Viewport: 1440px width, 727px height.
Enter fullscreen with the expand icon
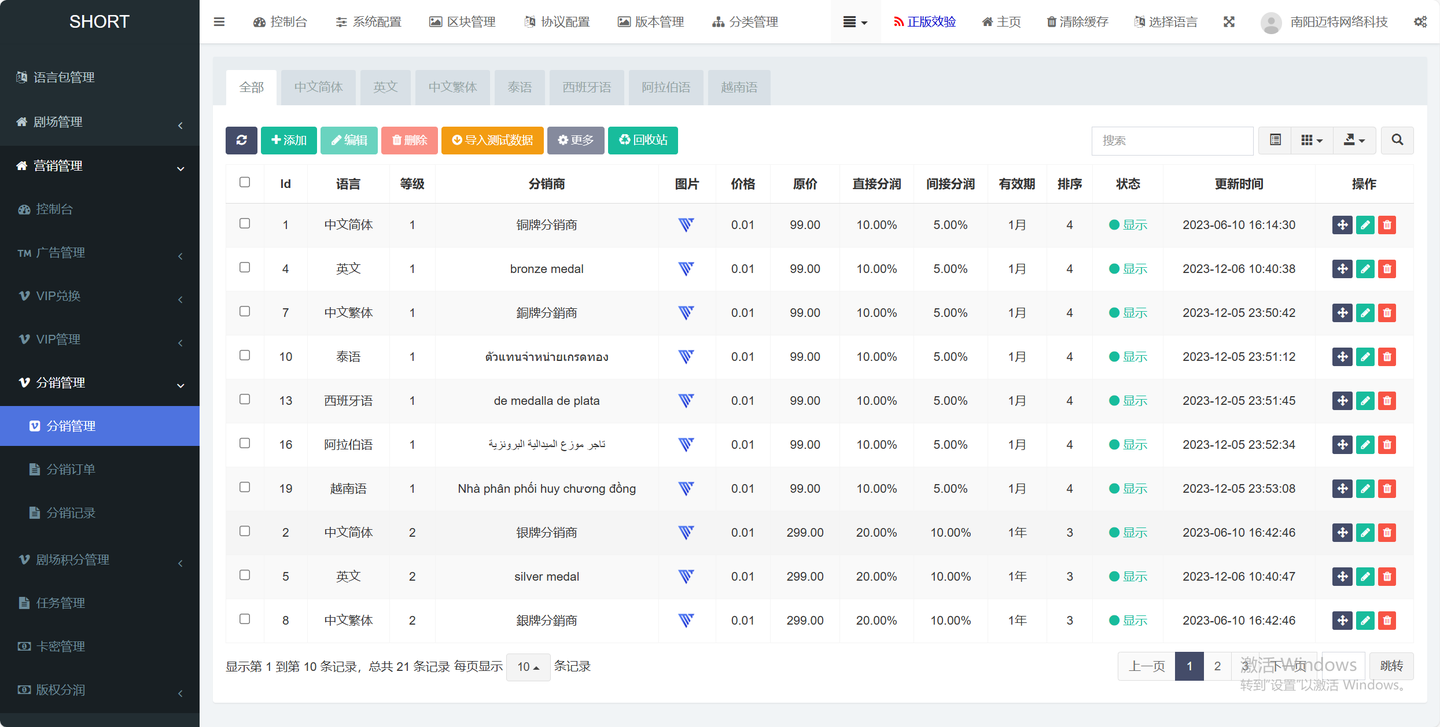[x=1229, y=22]
